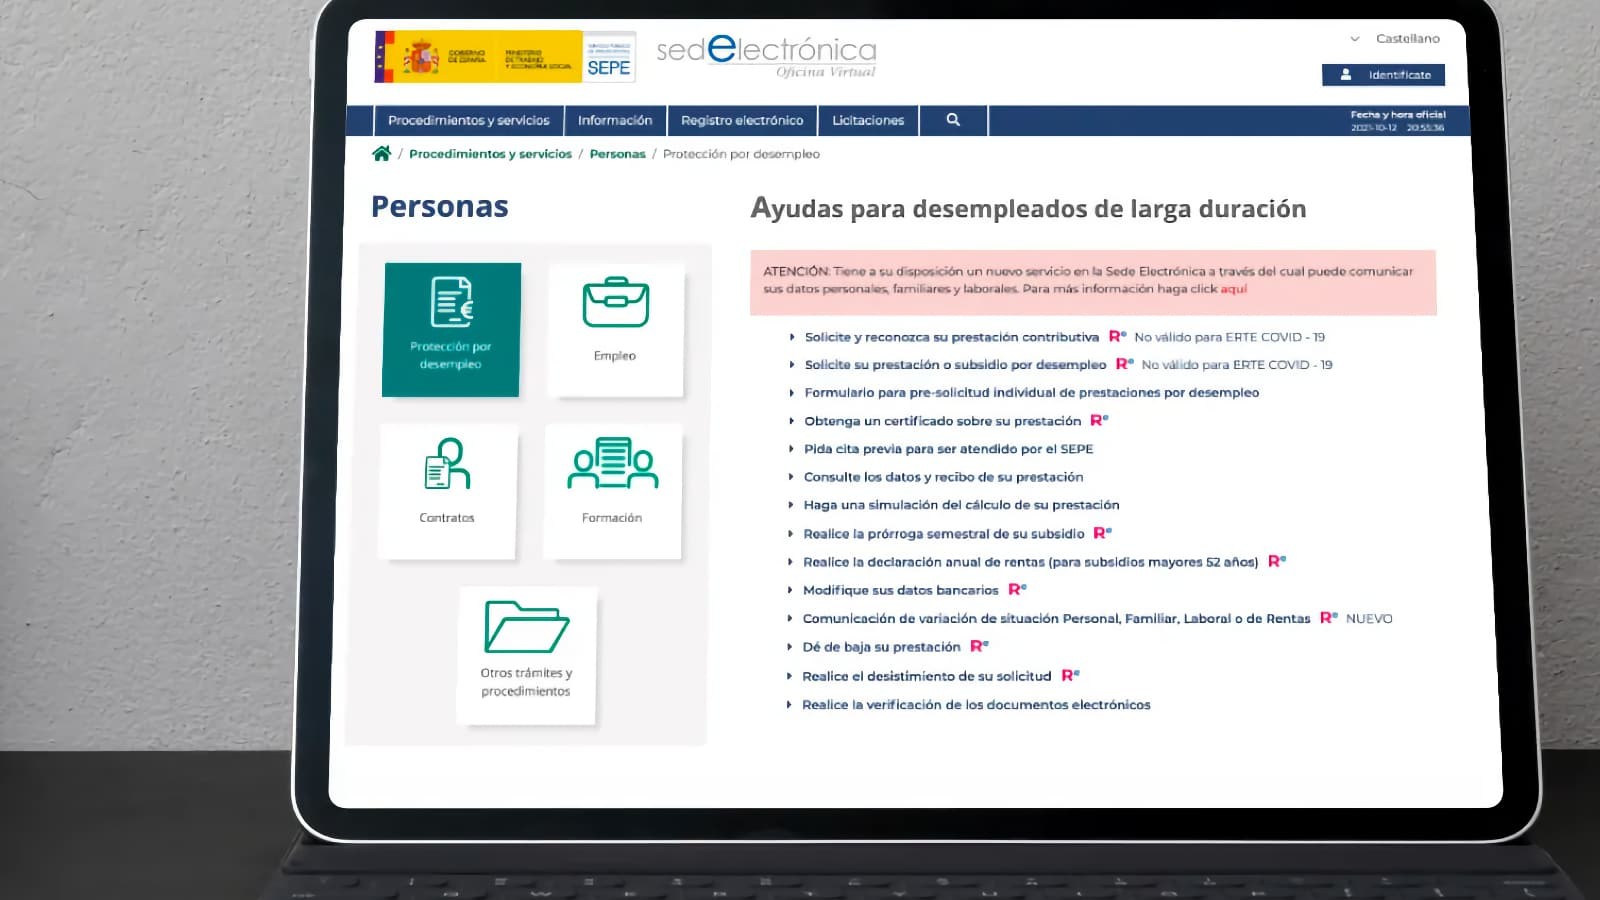
Task: Open the Formación people icon
Action: tap(612, 463)
